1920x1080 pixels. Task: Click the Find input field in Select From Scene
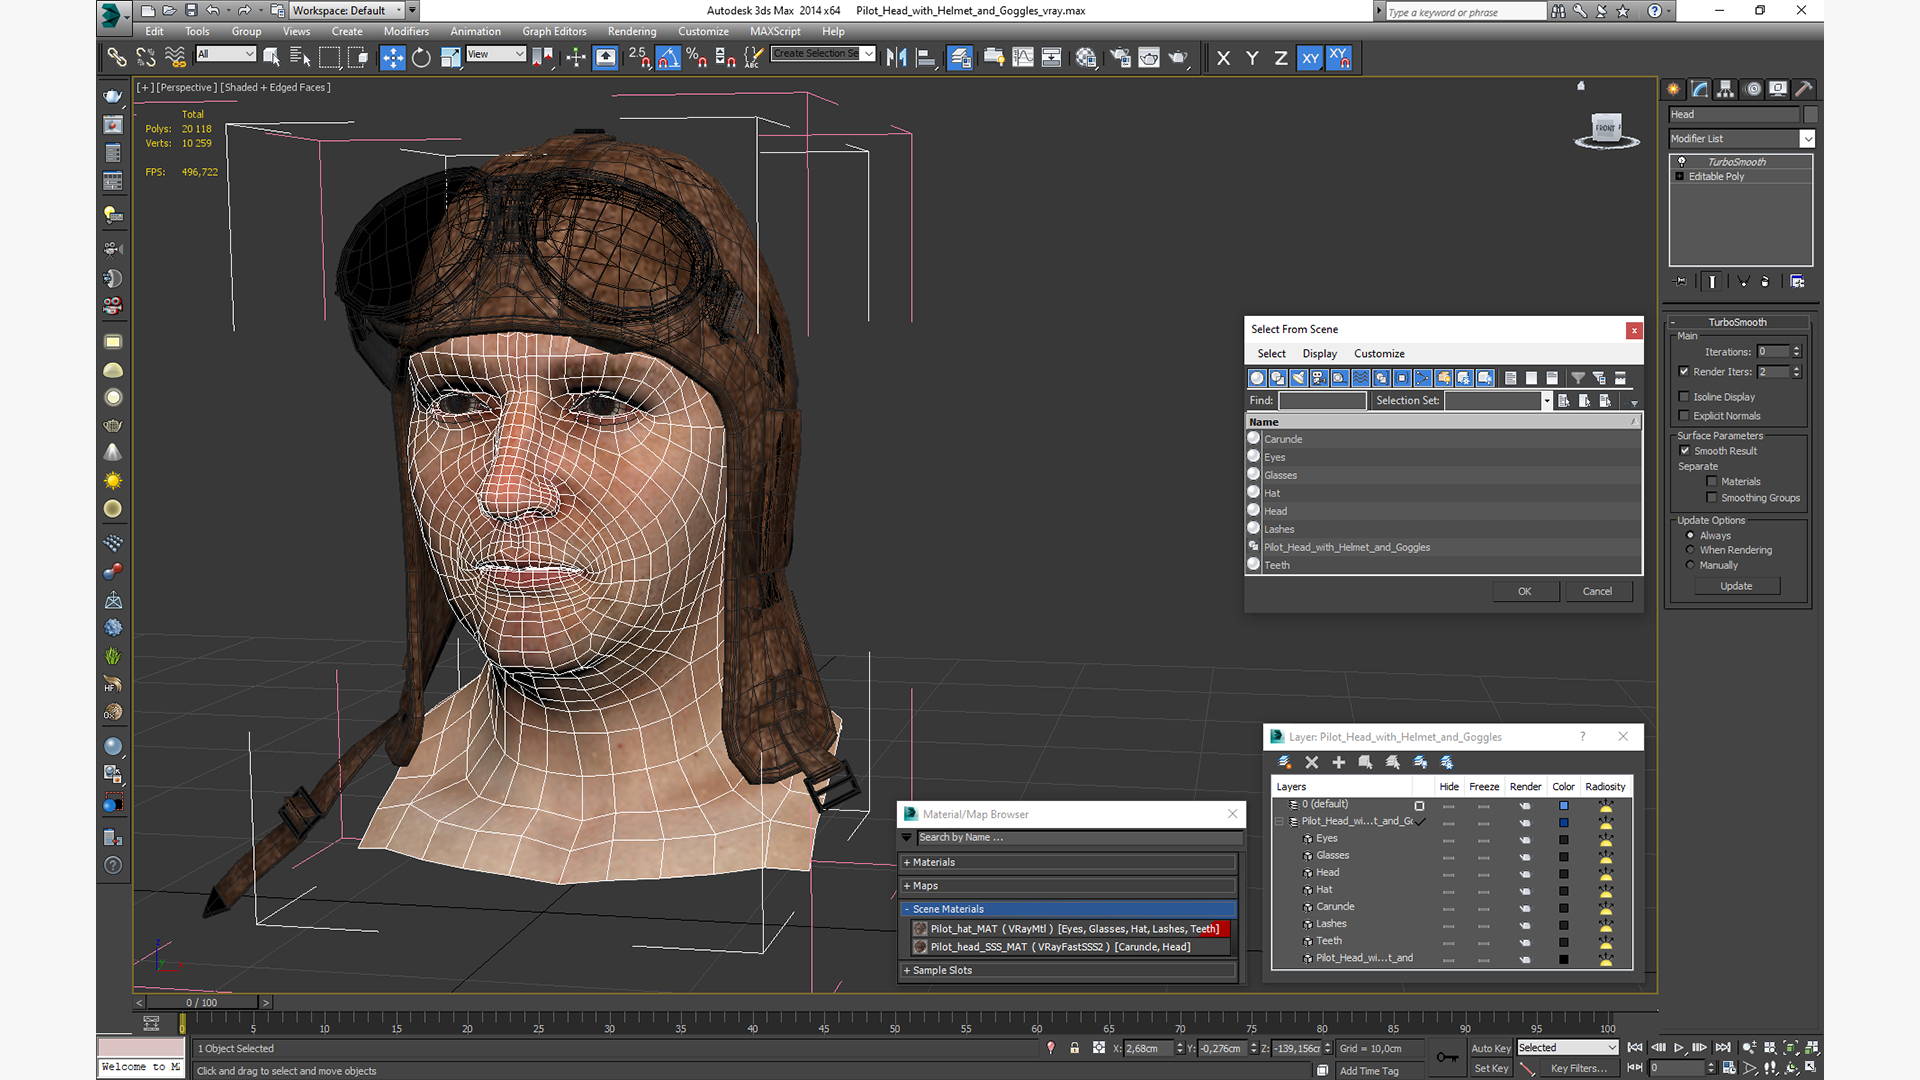click(1322, 401)
